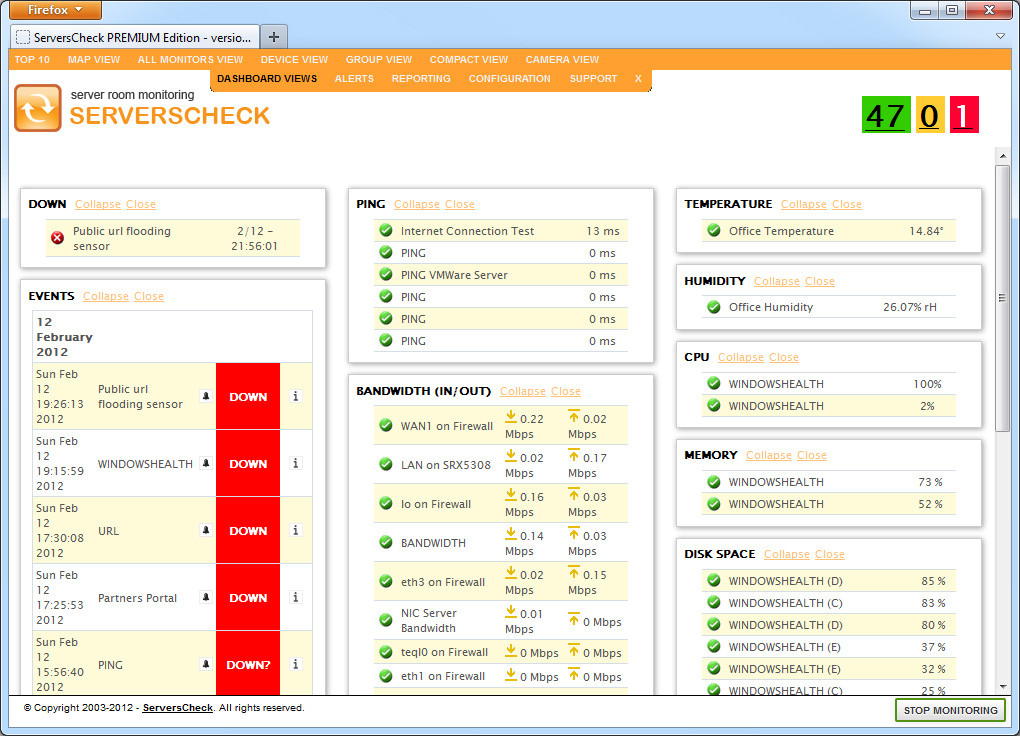Click green check icon for WAN1 on Firewall
The image size is (1020, 736).
[x=386, y=426]
